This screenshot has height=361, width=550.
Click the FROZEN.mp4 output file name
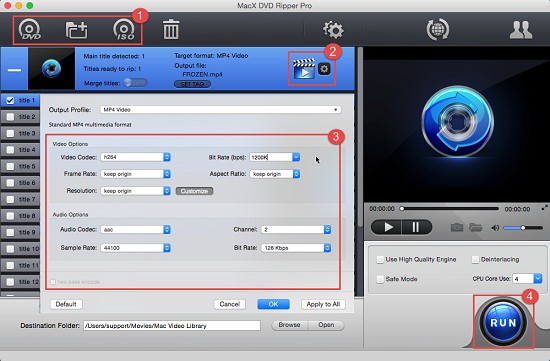tap(202, 74)
